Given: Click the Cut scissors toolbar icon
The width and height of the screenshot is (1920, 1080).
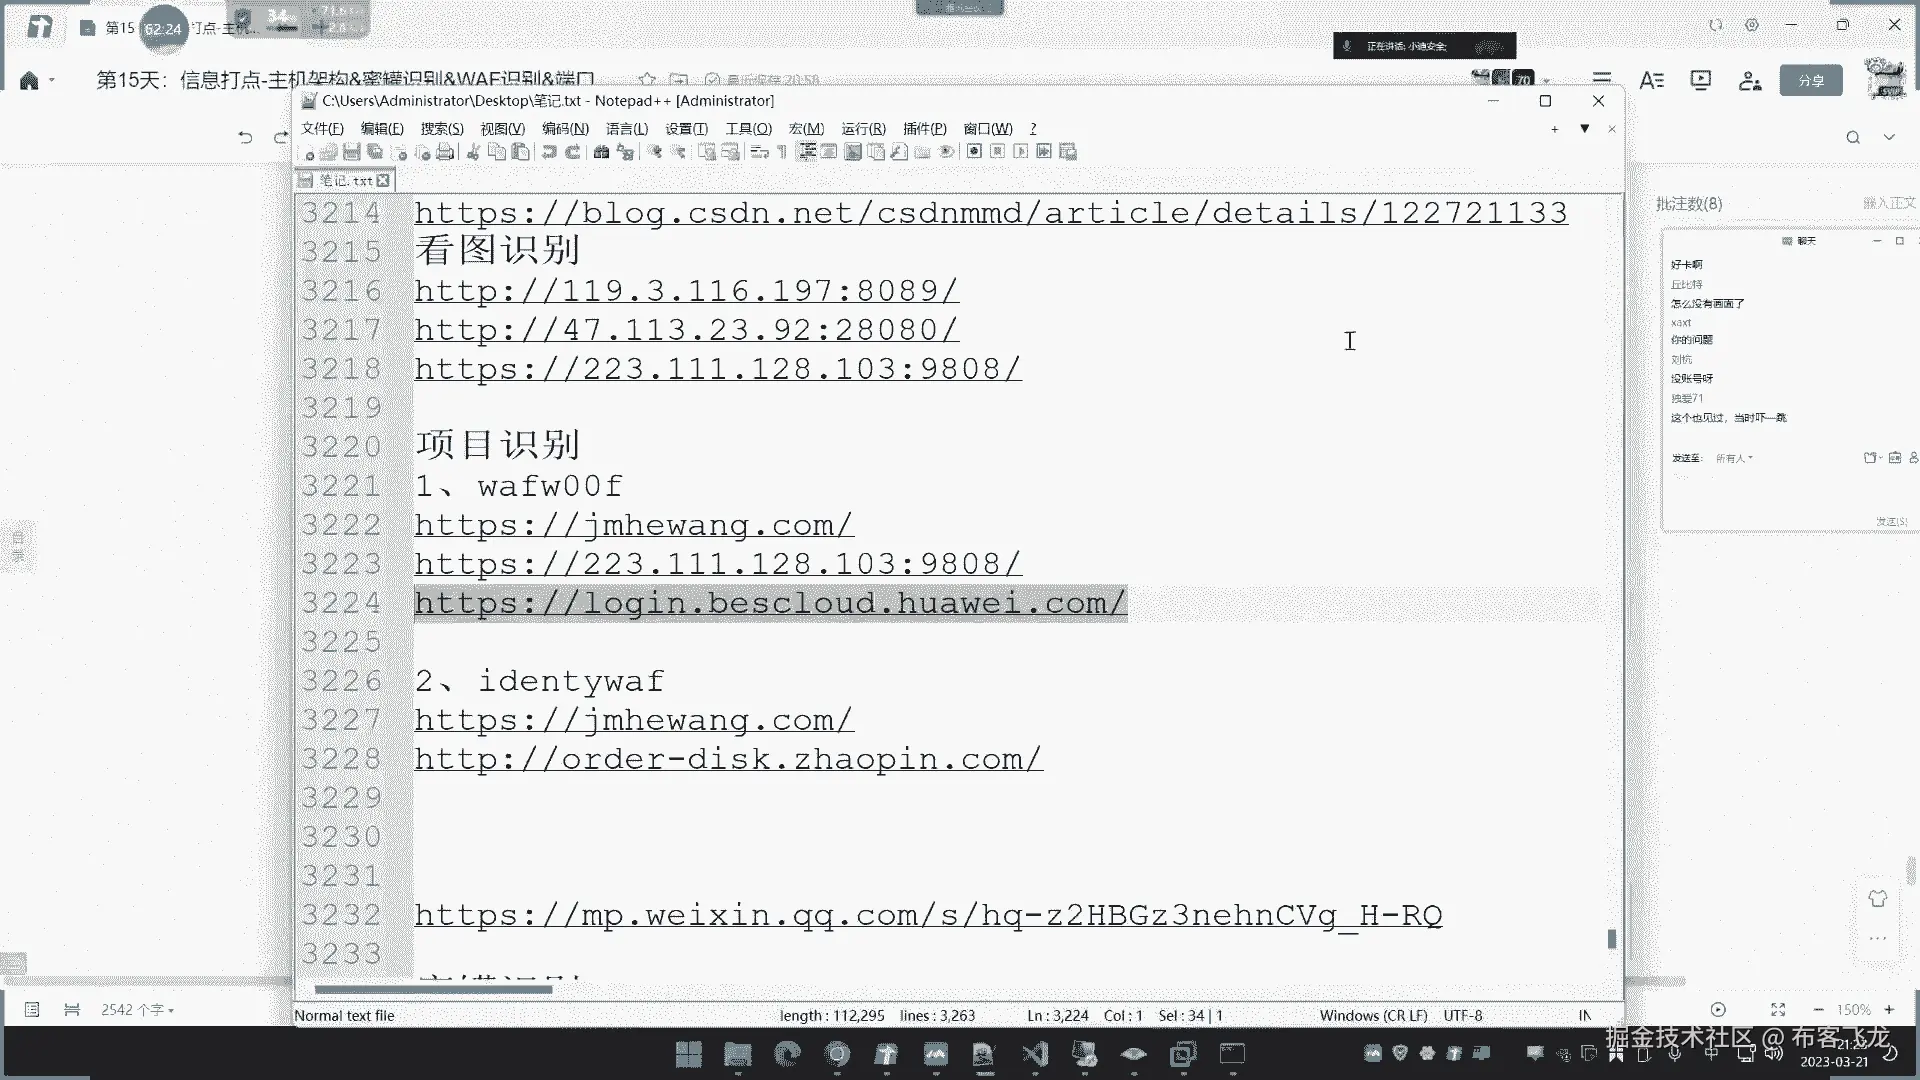Looking at the screenshot, I should point(474,152).
